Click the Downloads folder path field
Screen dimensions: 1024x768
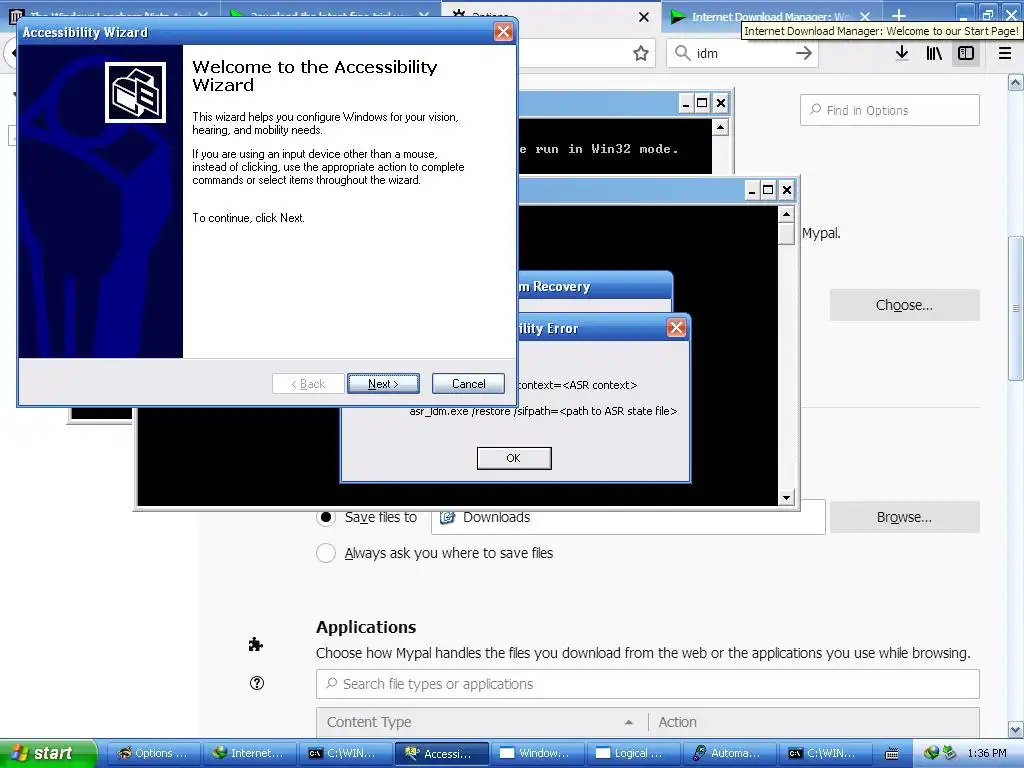pyautogui.click(x=628, y=517)
